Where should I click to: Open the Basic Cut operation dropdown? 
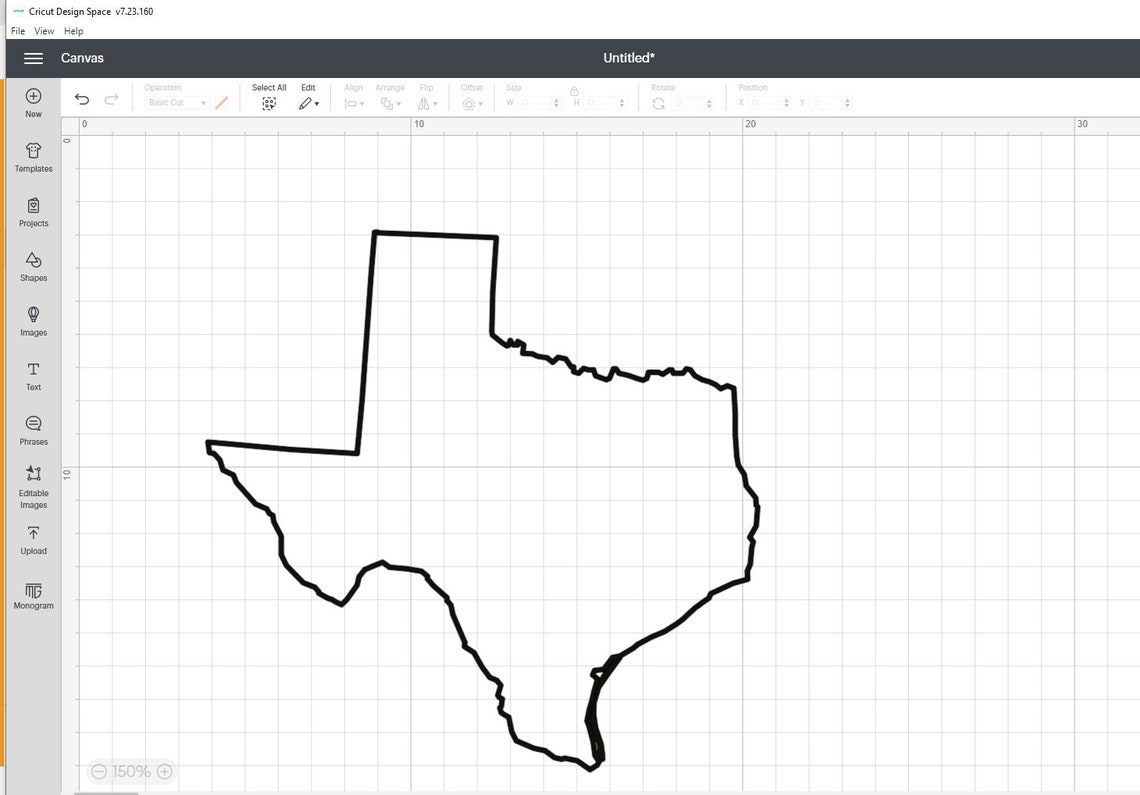(175, 102)
